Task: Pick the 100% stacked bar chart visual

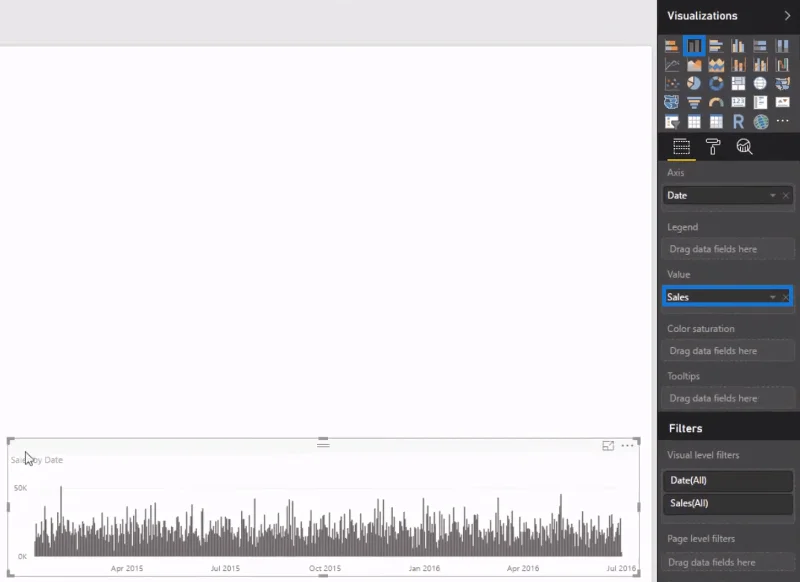Action: (x=760, y=46)
